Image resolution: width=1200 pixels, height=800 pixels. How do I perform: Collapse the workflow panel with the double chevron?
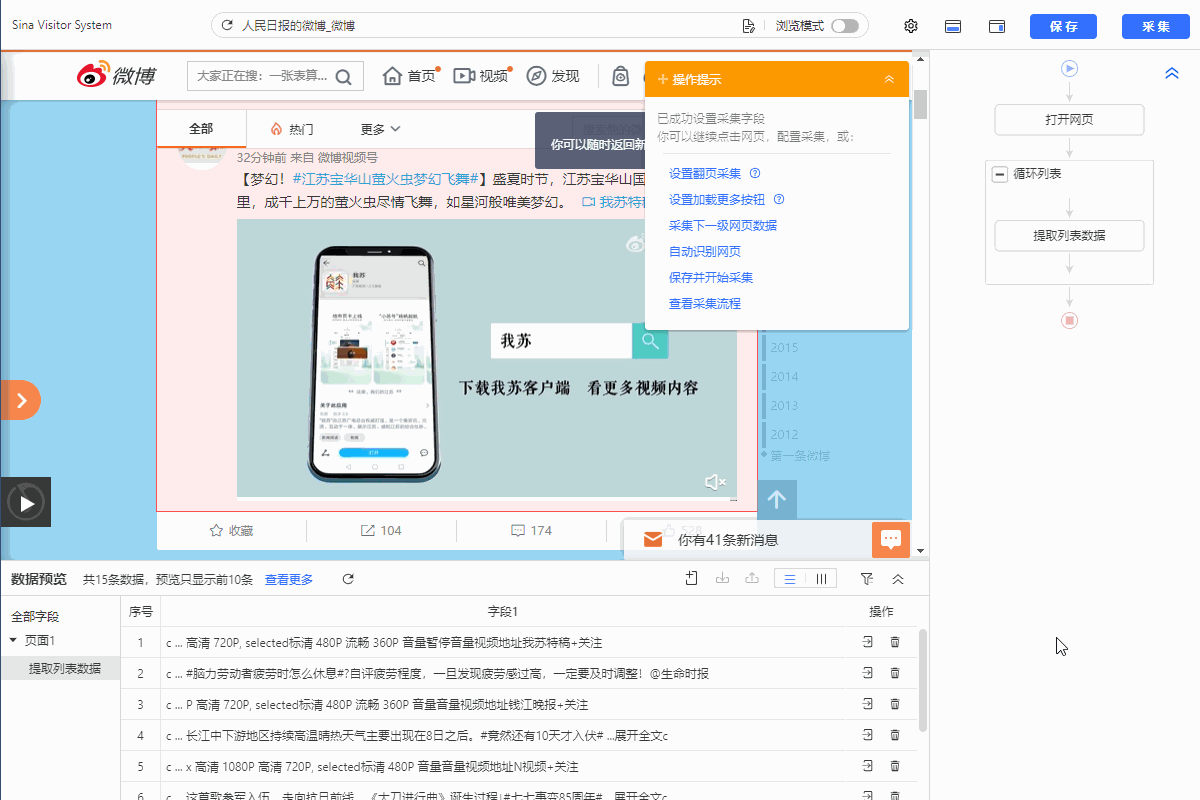pos(1172,73)
